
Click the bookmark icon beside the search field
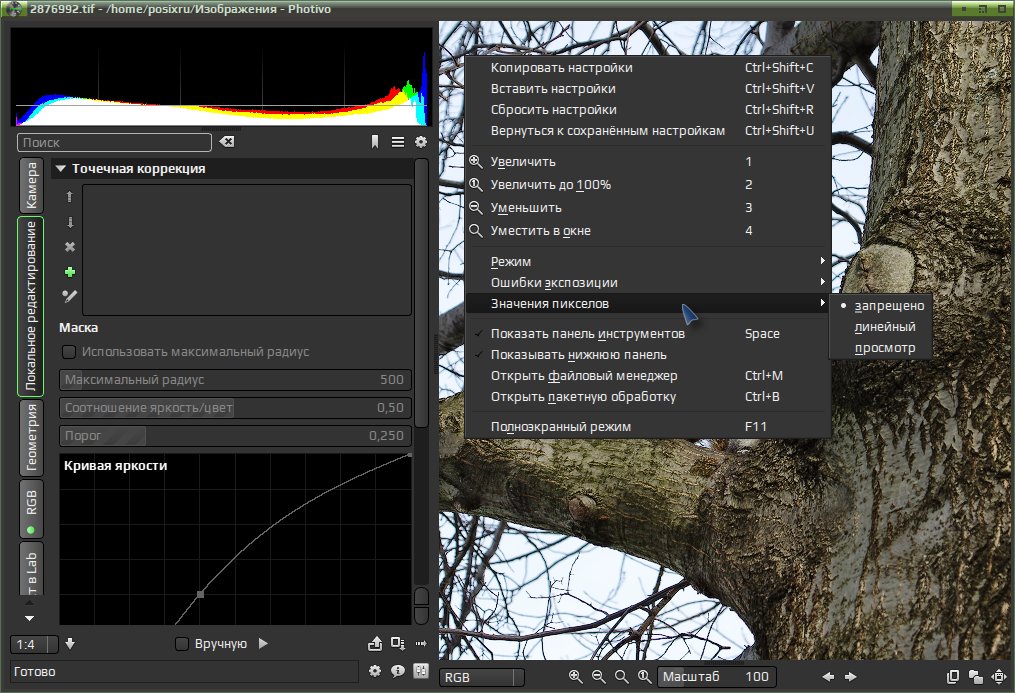[x=375, y=142]
